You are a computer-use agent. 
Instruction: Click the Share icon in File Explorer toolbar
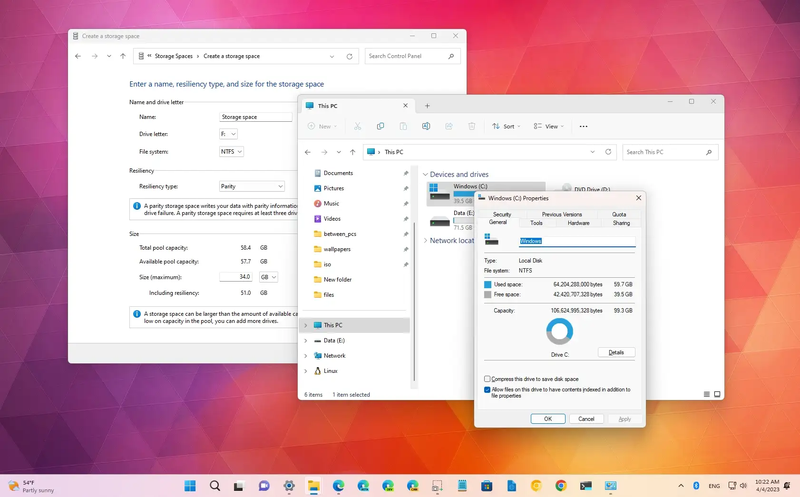(449, 126)
